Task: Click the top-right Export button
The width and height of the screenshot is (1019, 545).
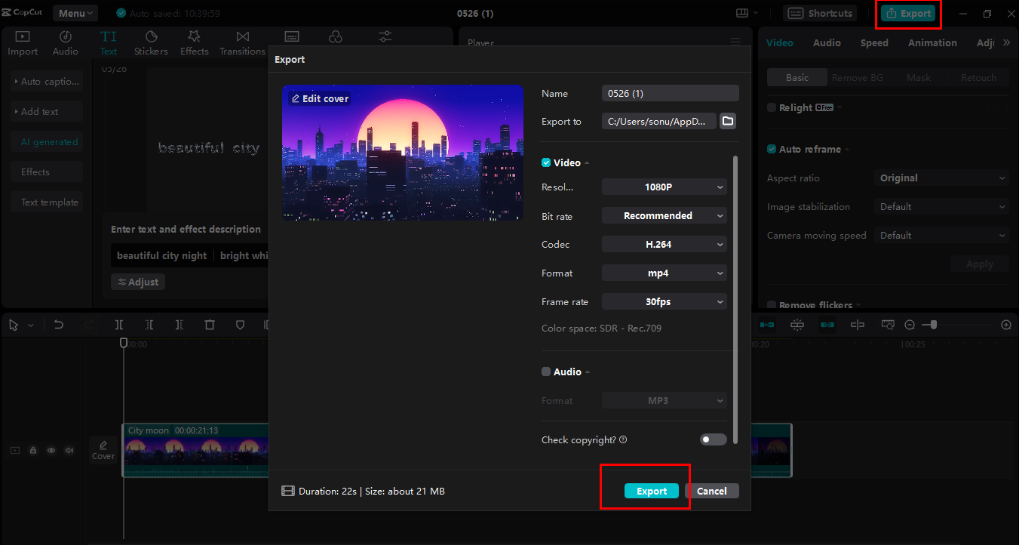Action: coord(909,13)
